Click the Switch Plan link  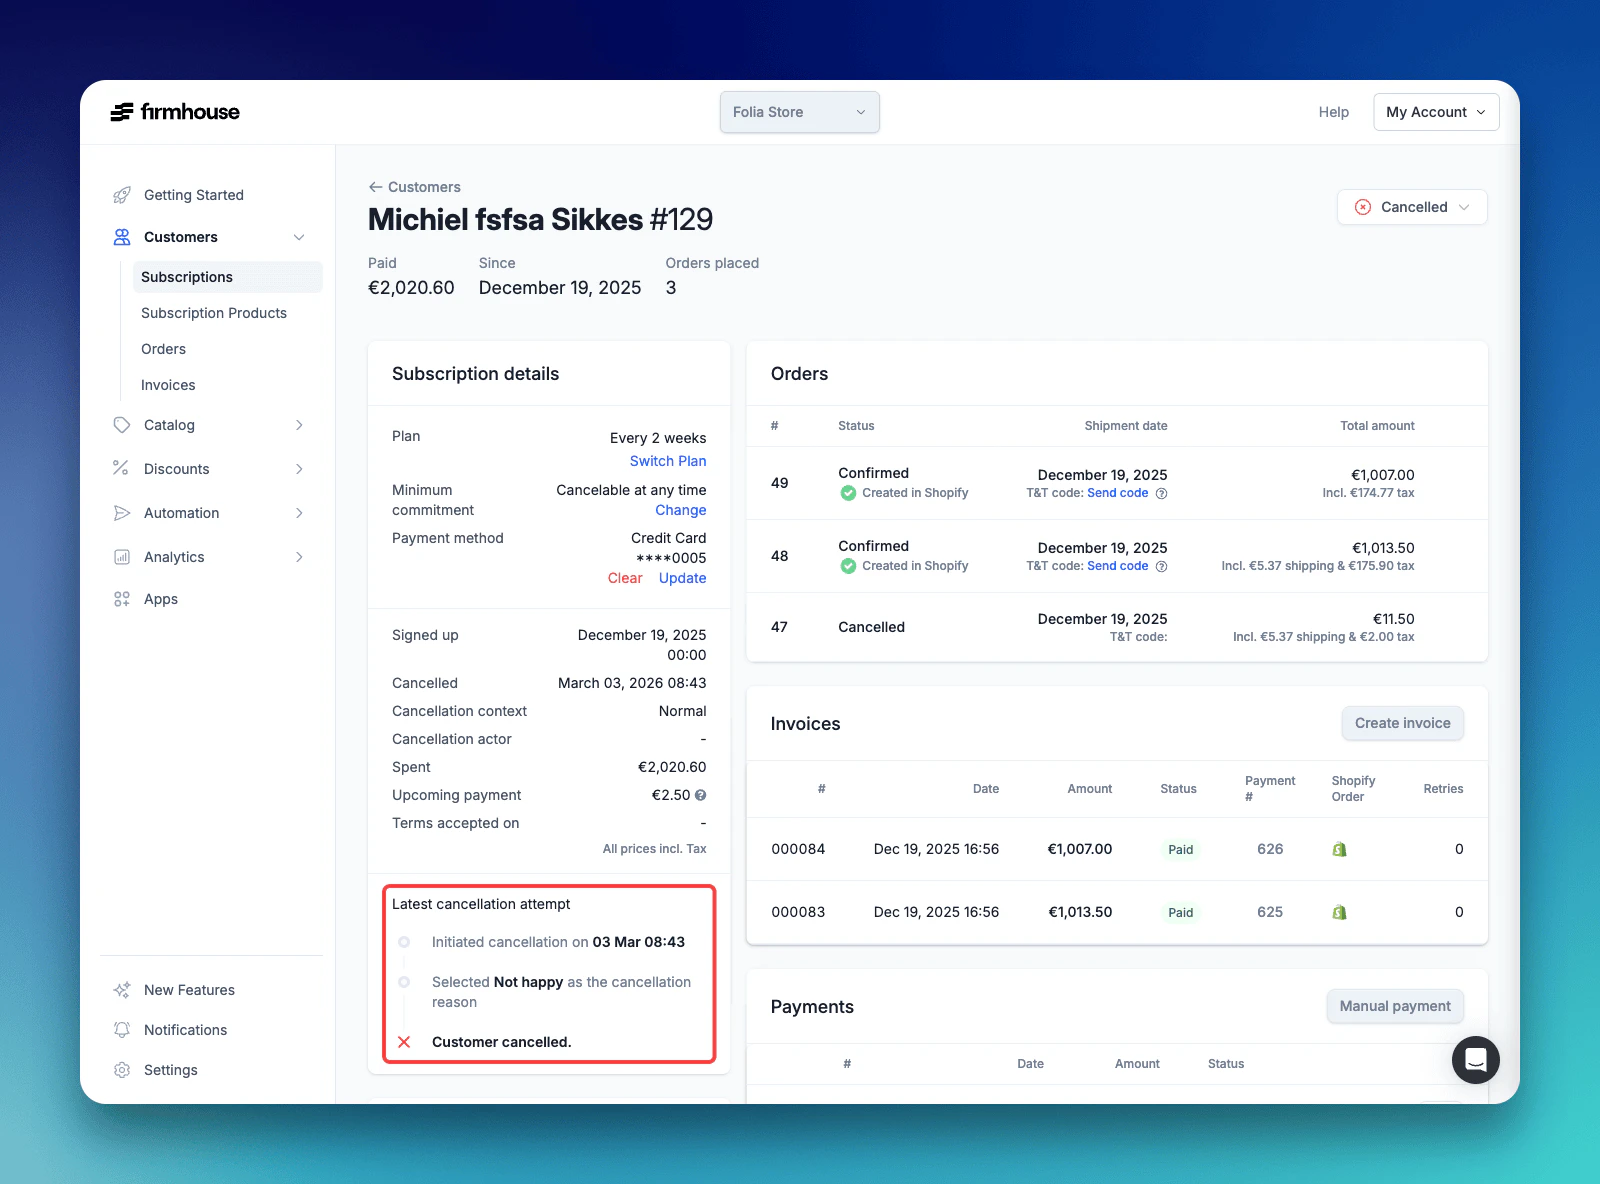coord(668,461)
